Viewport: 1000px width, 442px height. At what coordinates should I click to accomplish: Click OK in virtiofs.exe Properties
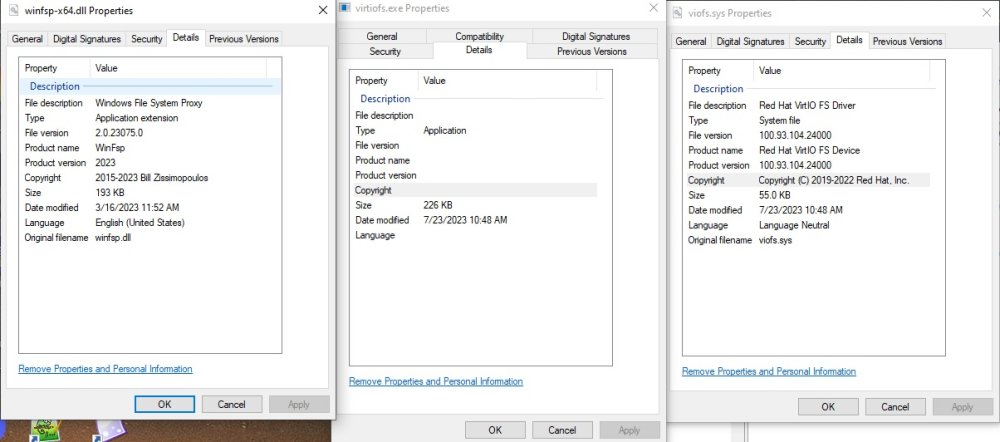(495, 430)
